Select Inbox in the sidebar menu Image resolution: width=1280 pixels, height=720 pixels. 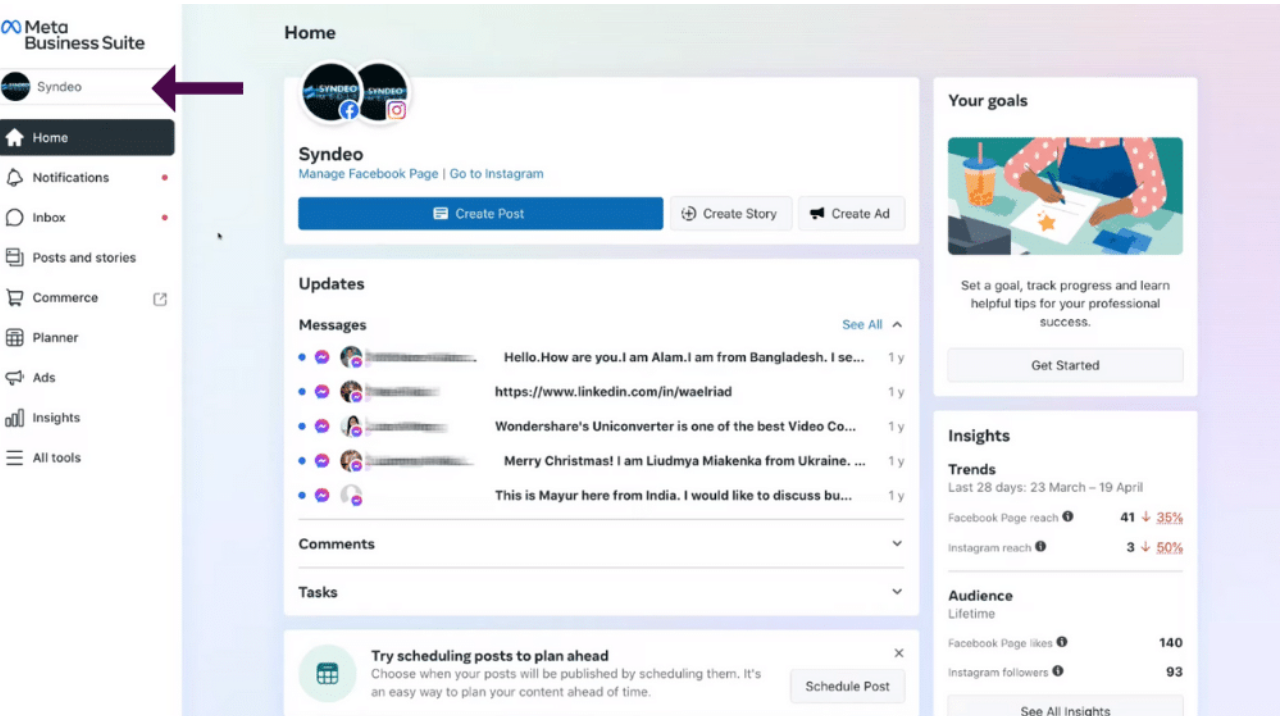pyautogui.click(x=49, y=217)
